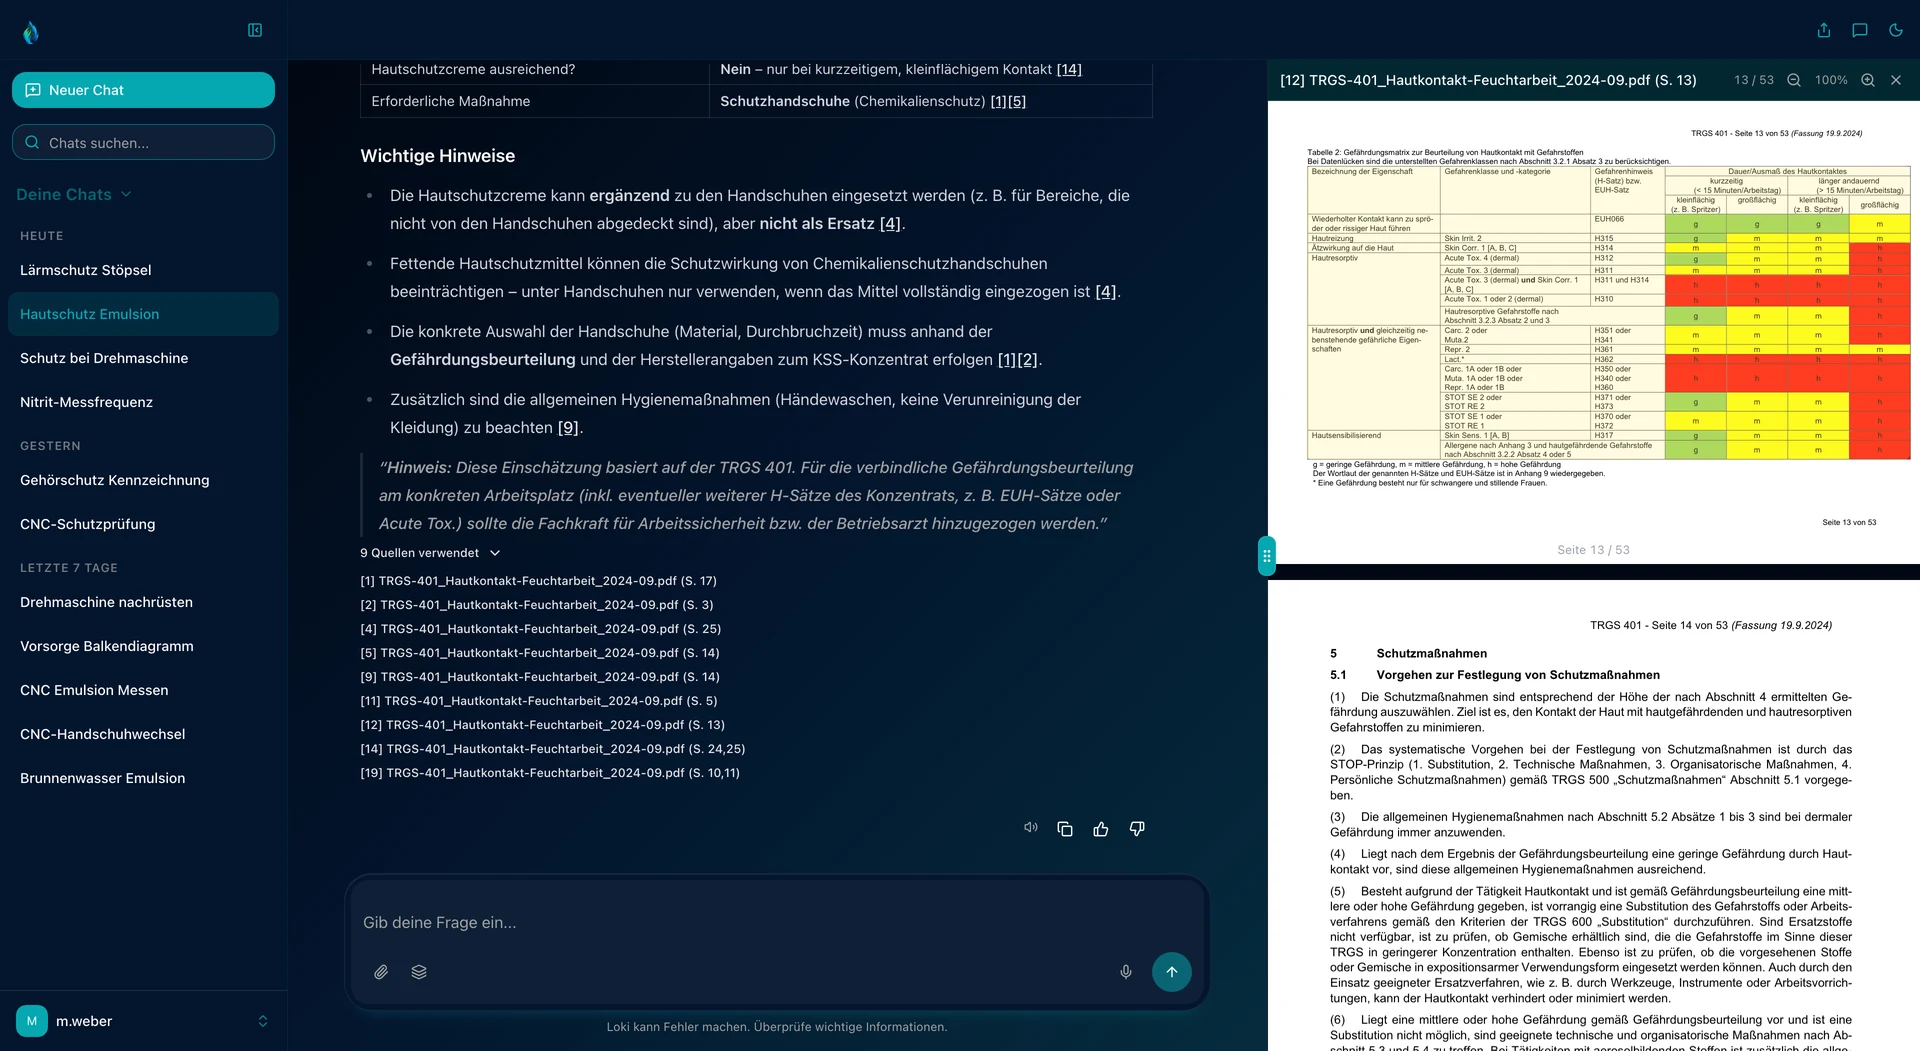Open the share icon in top bar
The height and width of the screenshot is (1051, 1920).
coord(1824,30)
